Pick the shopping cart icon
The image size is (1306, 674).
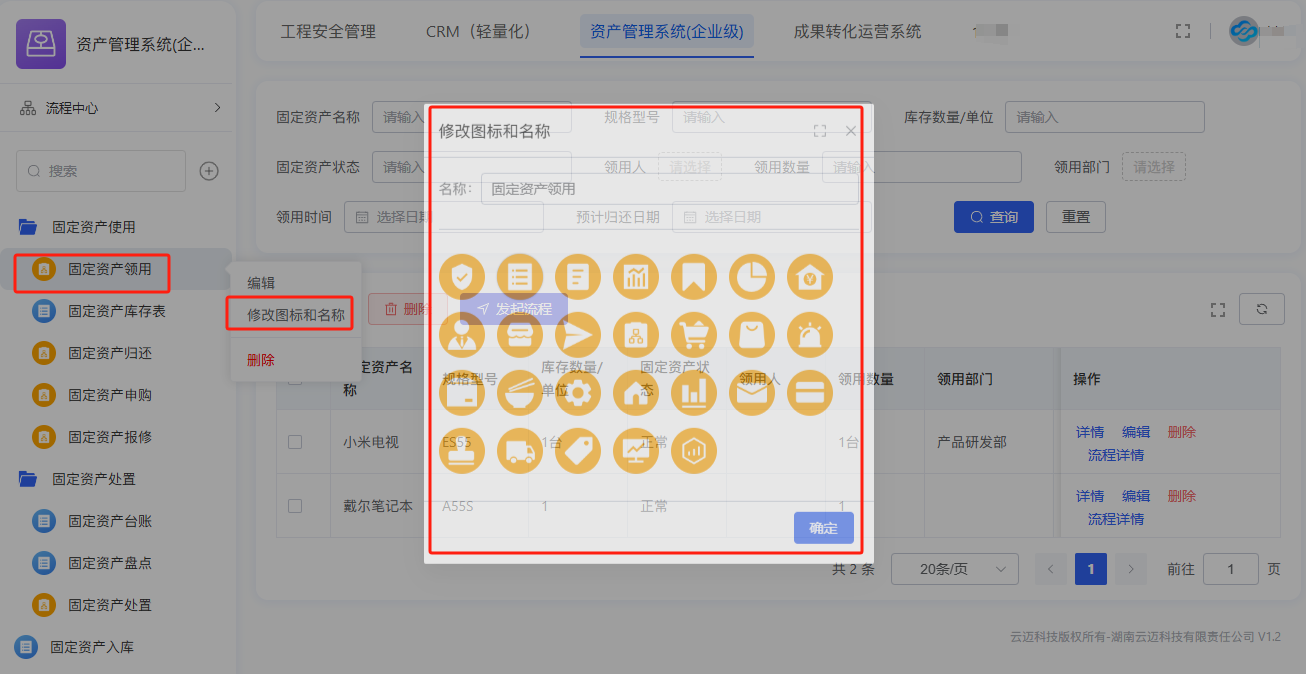[693, 334]
